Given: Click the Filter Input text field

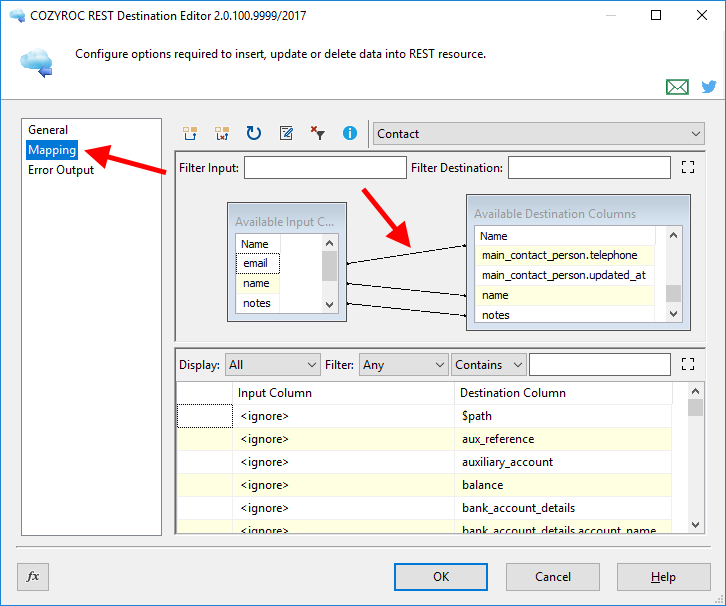Looking at the screenshot, I should [325, 168].
